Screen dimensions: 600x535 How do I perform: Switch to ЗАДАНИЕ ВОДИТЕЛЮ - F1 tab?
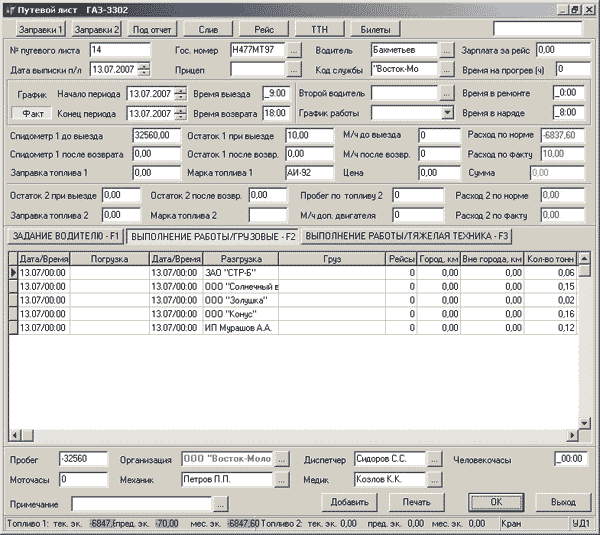pyautogui.click(x=66, y=236)
